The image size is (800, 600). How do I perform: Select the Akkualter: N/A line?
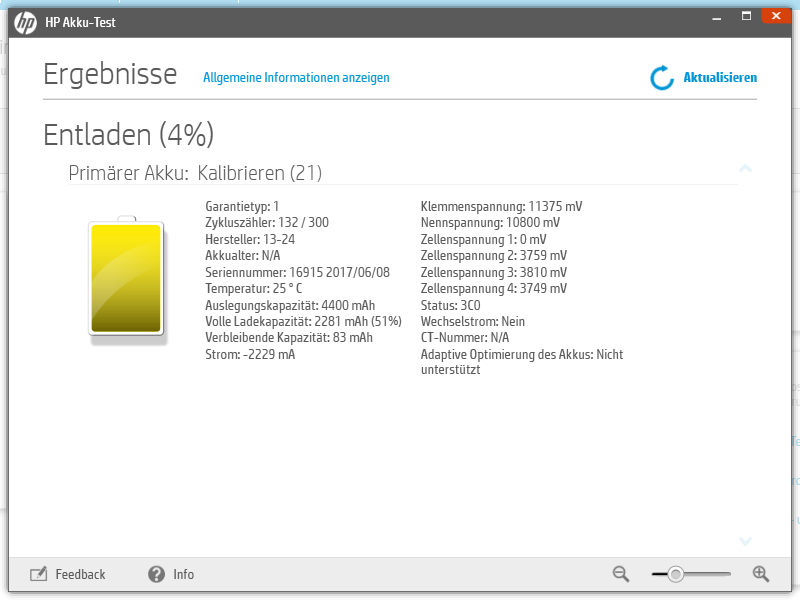point(243,255)
